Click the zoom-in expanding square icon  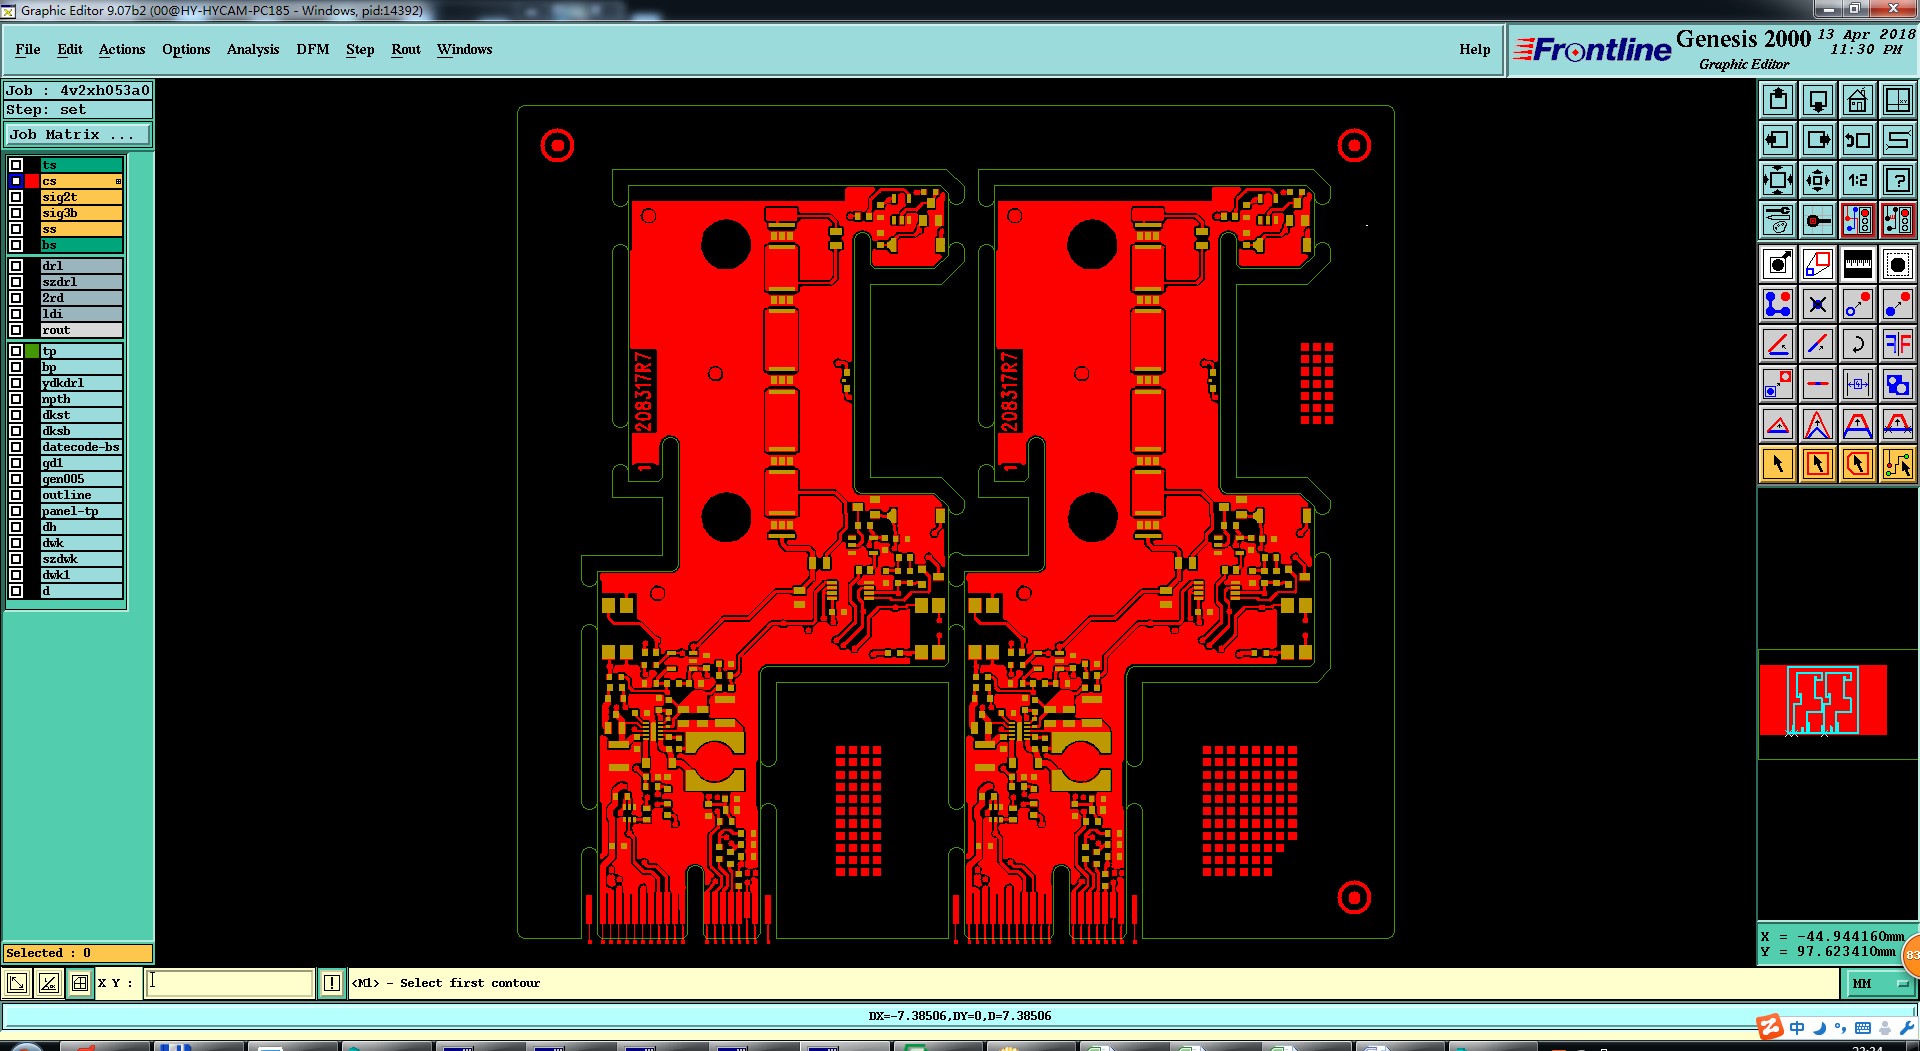tap(1778, 180)
